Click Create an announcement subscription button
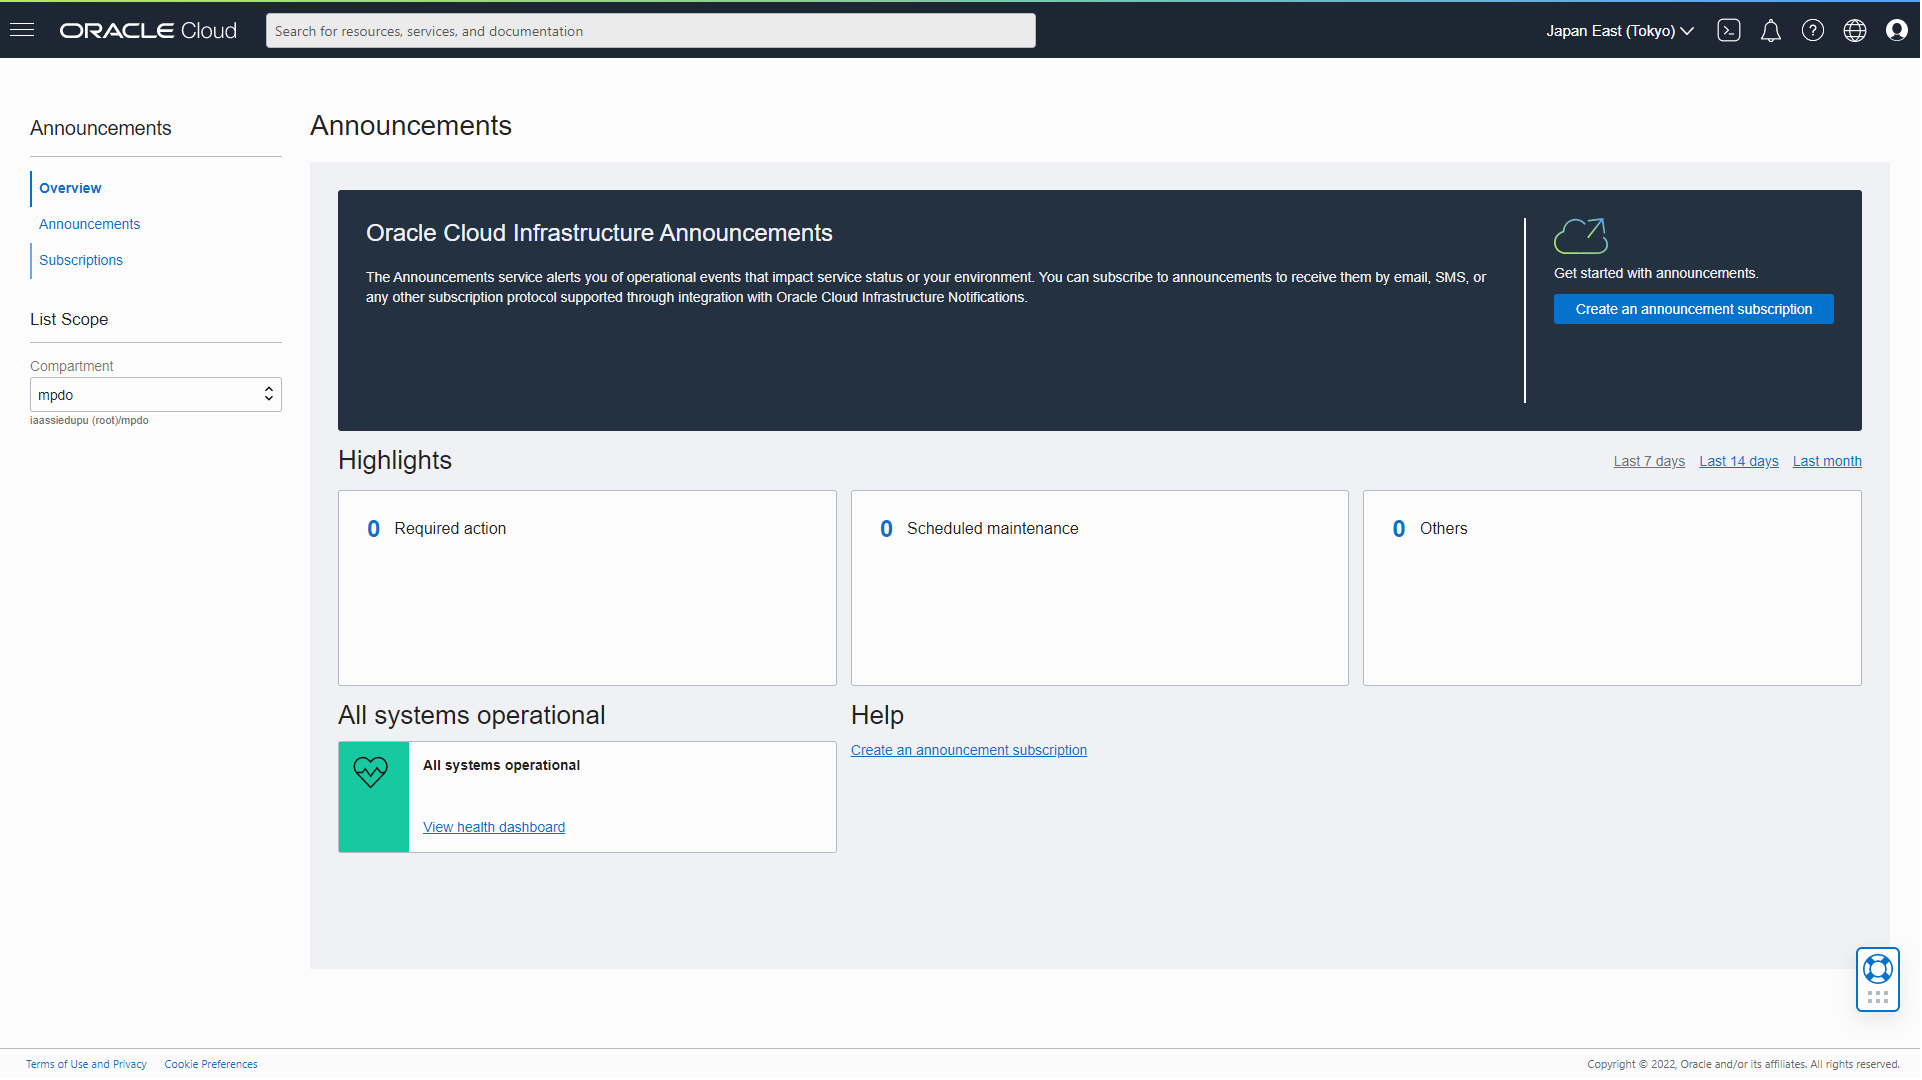Image resolution: width=1922 pixels, height=1080 pixels. [1695, 310]
